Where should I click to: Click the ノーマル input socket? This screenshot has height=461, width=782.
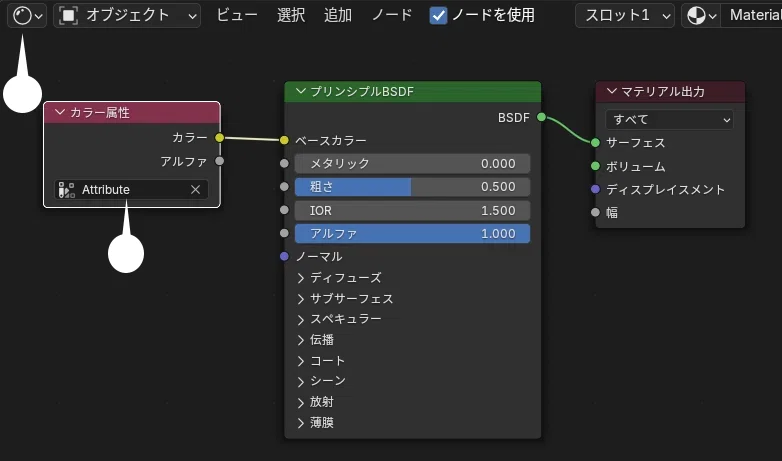tap(284, 256)
